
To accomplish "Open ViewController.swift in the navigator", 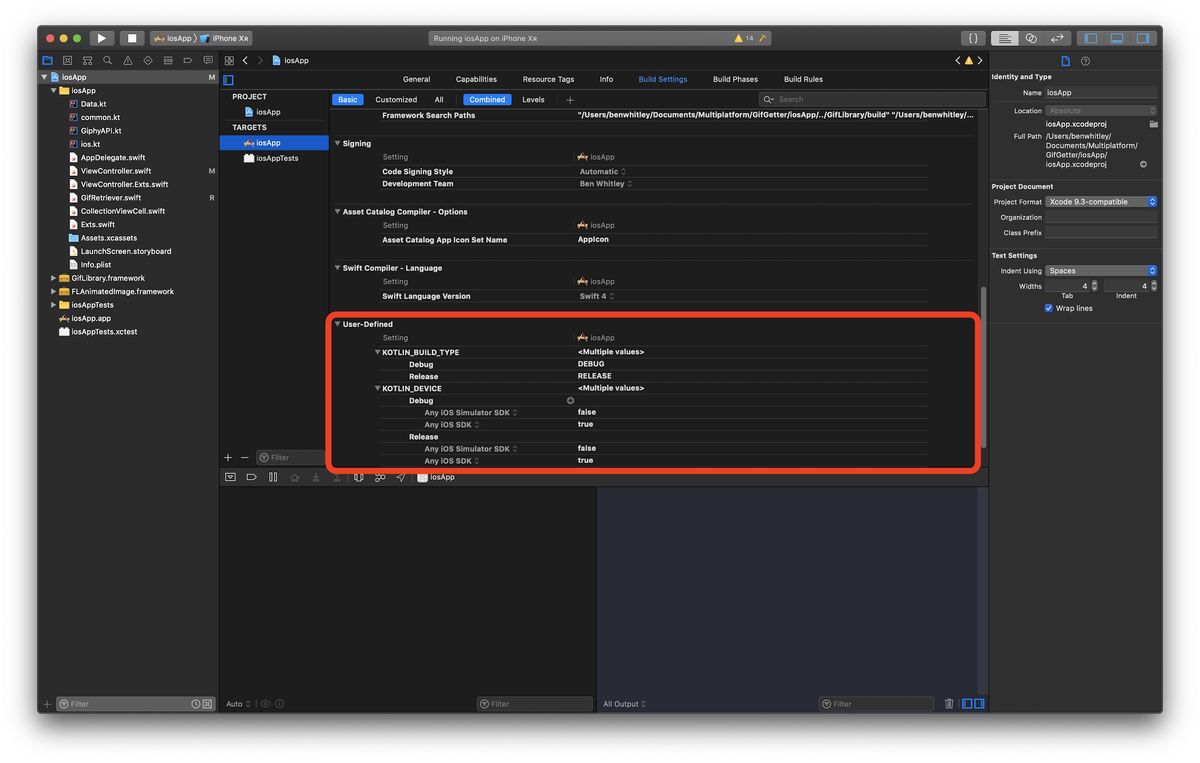I will [x=116, y=171].
